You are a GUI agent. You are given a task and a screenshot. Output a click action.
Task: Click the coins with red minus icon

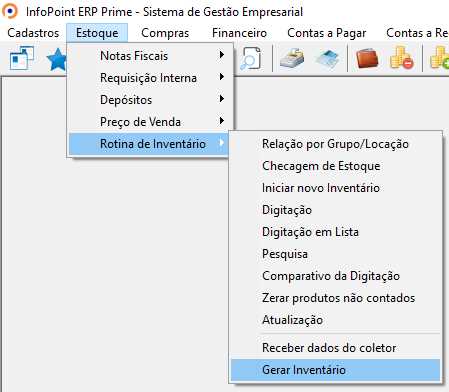coord(402,58)
